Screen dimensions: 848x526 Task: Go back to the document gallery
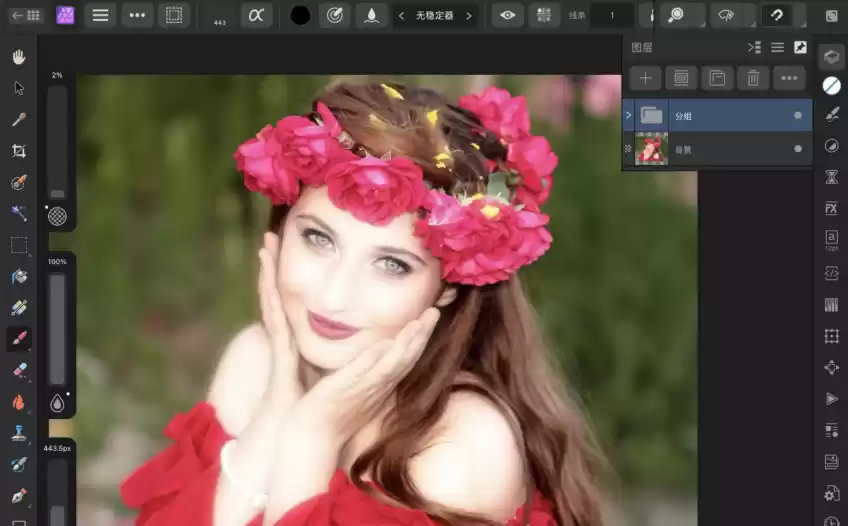click(x=25, y=15)
